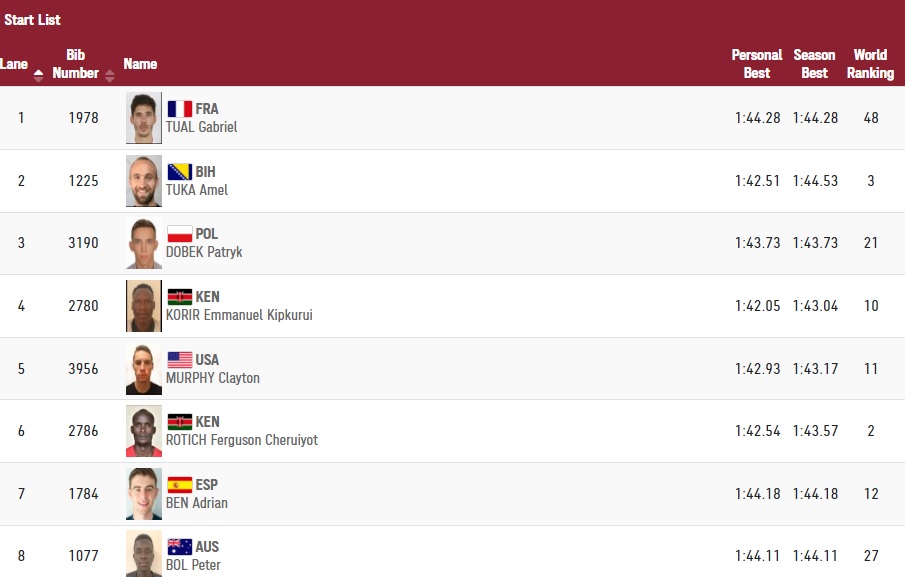The width and height of the screenshot is (905, 577).
Task: Click the Spain flag icon
Action: pos(180,485)
